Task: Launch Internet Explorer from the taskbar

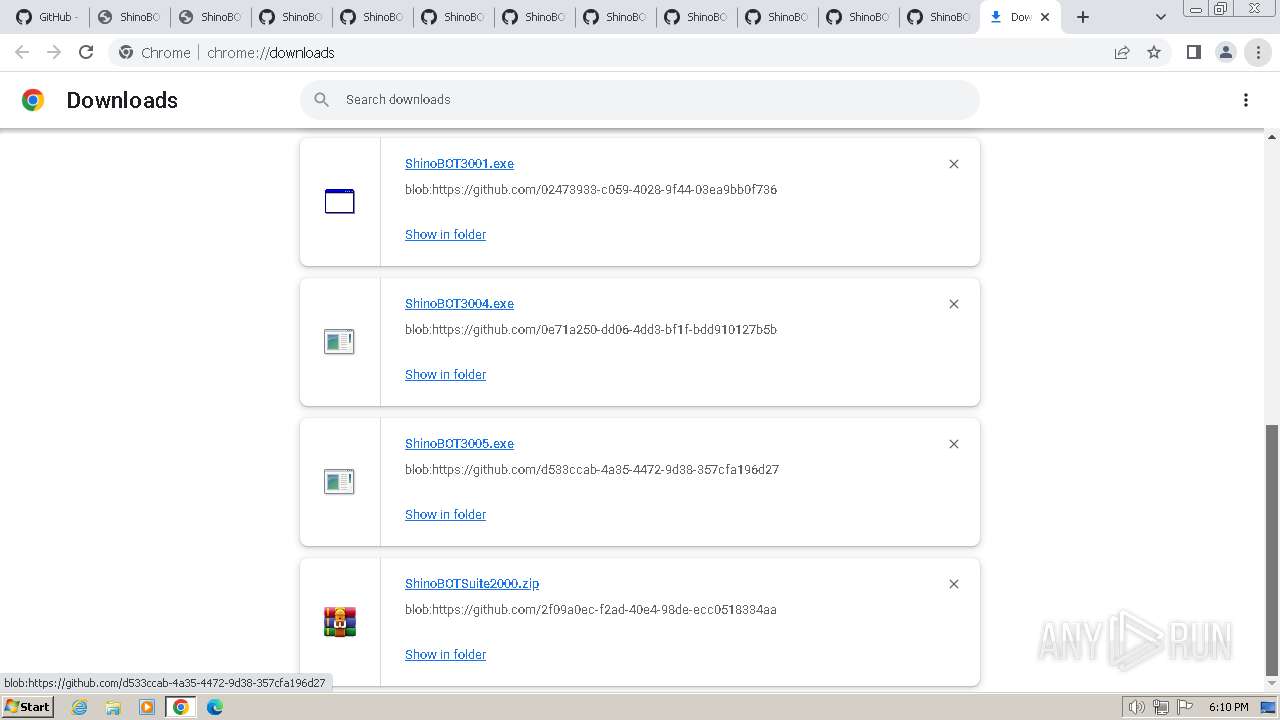Action: (80, 707)
